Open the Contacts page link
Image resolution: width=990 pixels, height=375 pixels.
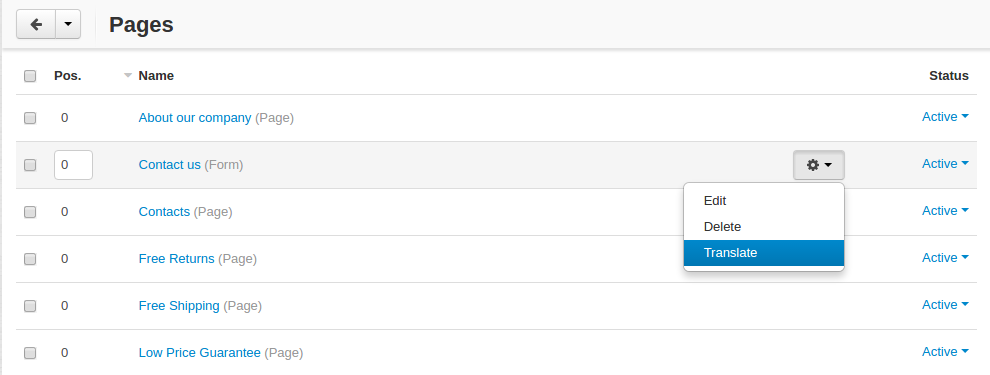tap(164, 211)
